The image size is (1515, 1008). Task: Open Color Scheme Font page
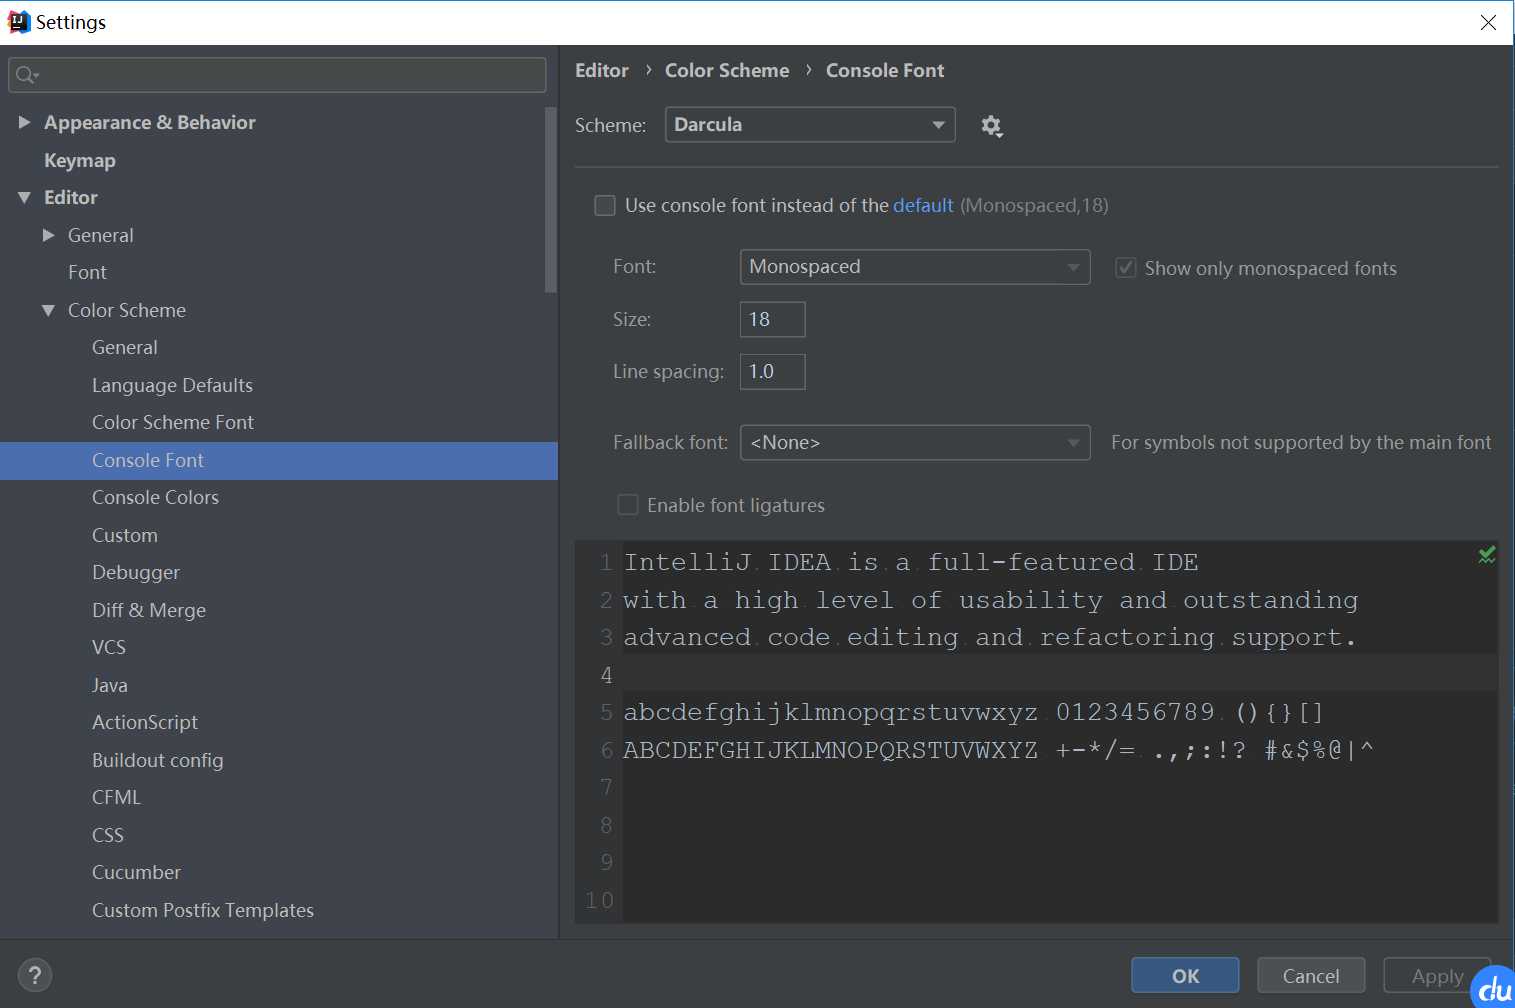(173, 422)
